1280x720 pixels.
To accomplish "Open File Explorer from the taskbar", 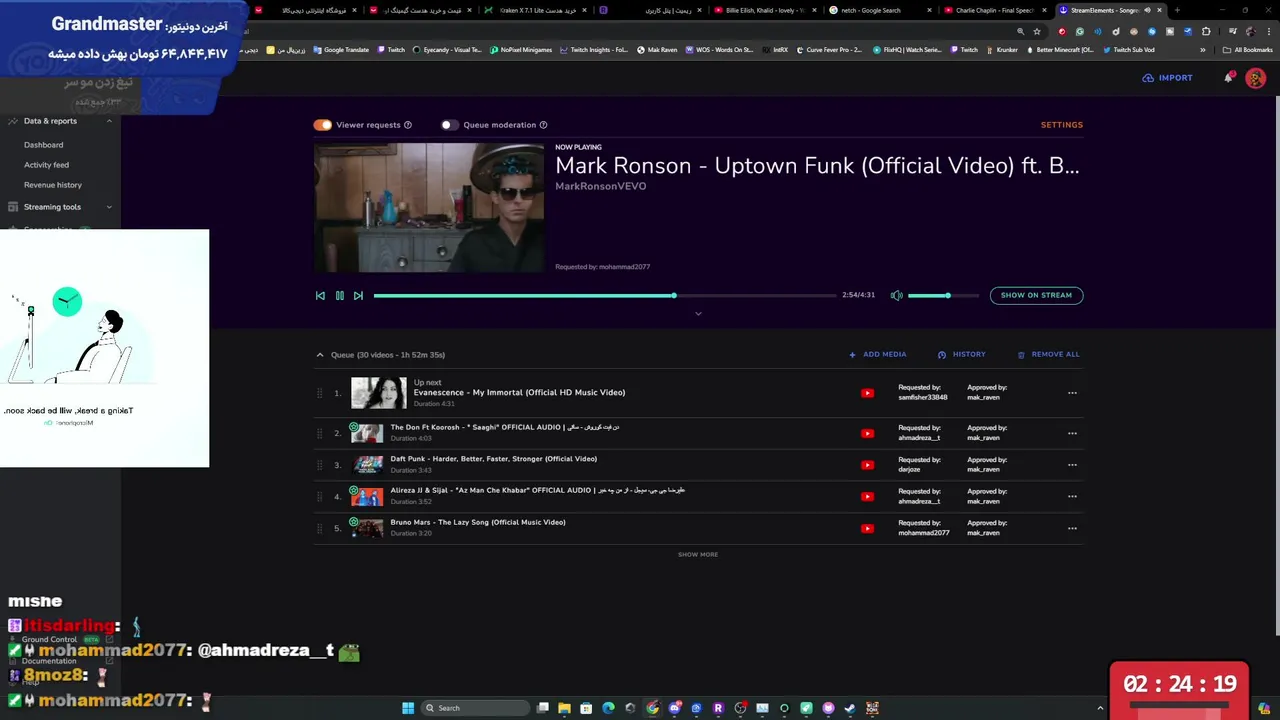I will [x=564, y=708].
